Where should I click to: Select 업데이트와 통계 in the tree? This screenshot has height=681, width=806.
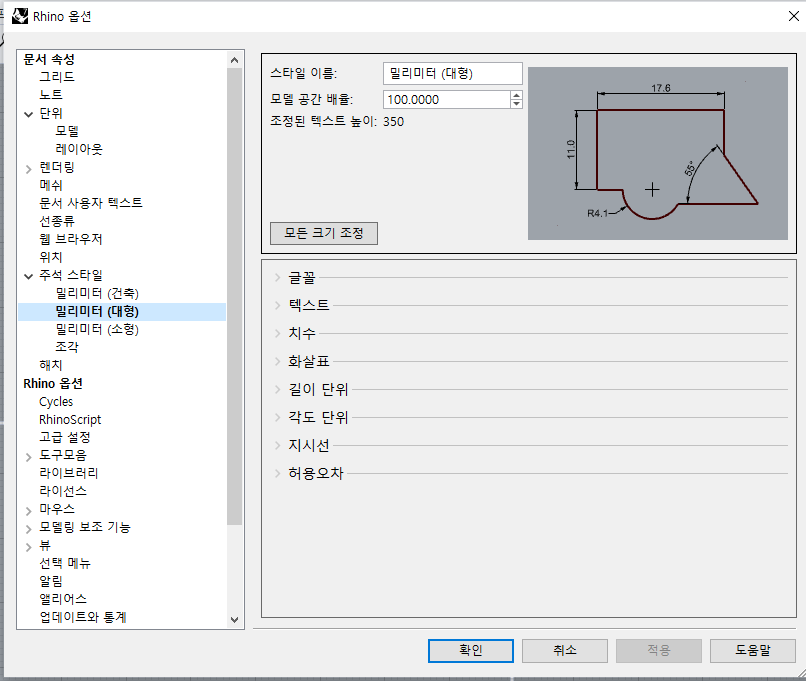coord(83,617)
